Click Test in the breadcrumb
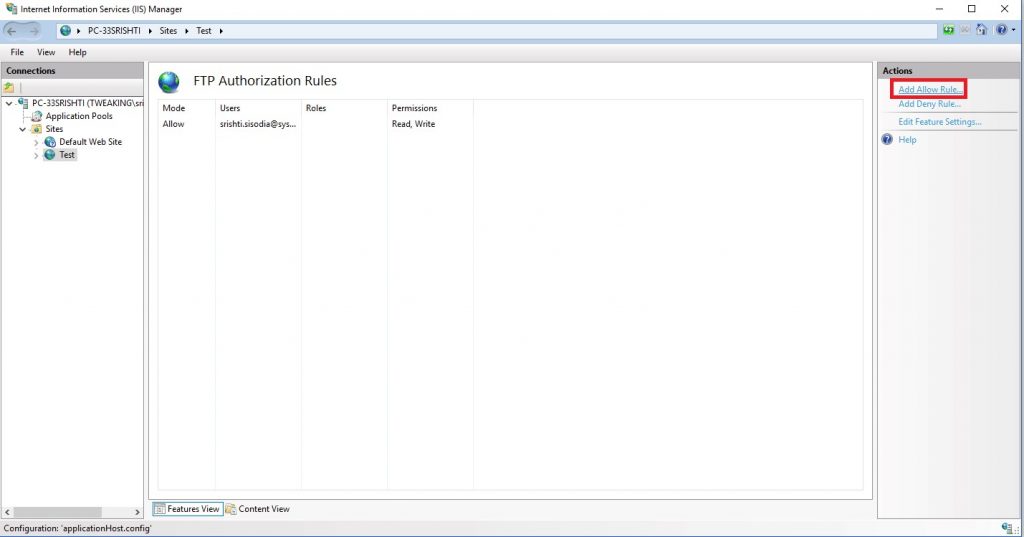Screen dimensions: 1024x537 point(204,31)
